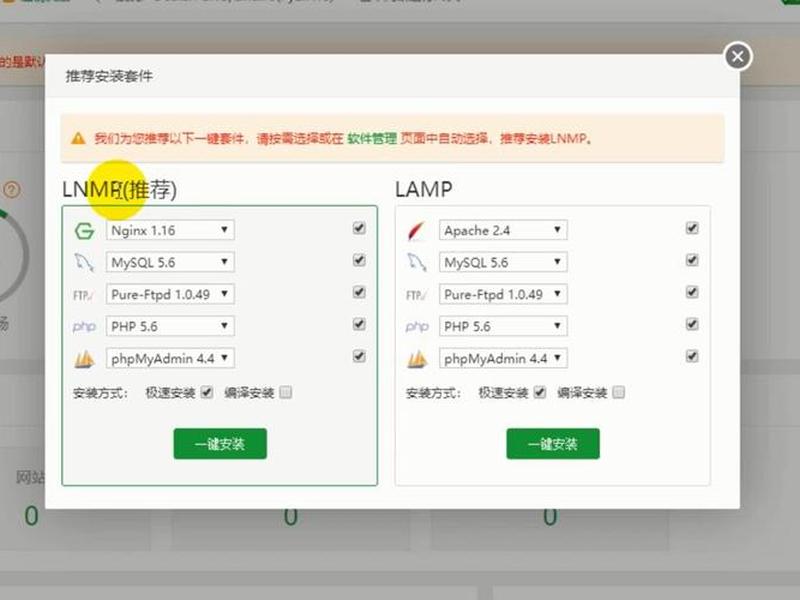800x600 pixels.
Task: Uncheck LAMP MySQL 5.6 checkbox
Action: tap(692, 260)
